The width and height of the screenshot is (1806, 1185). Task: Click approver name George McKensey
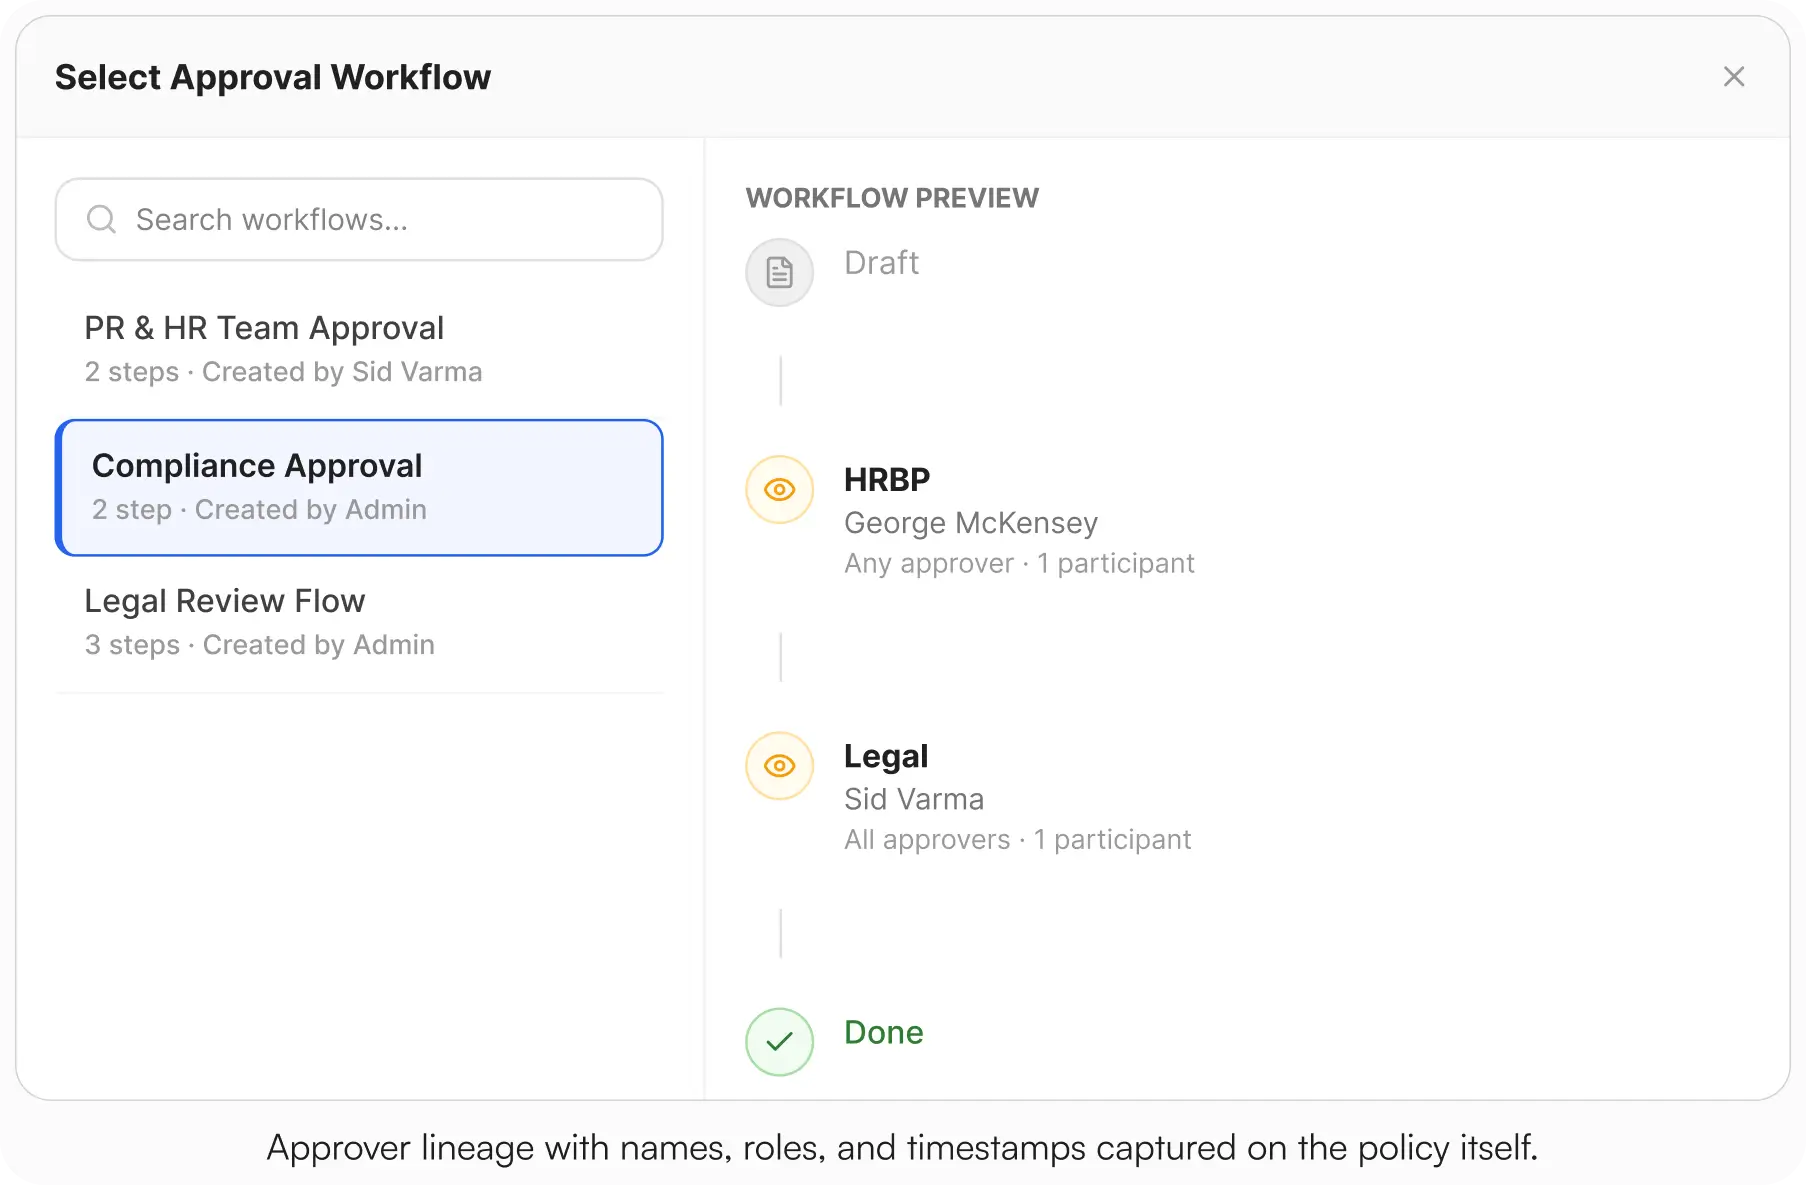point(971,523)
